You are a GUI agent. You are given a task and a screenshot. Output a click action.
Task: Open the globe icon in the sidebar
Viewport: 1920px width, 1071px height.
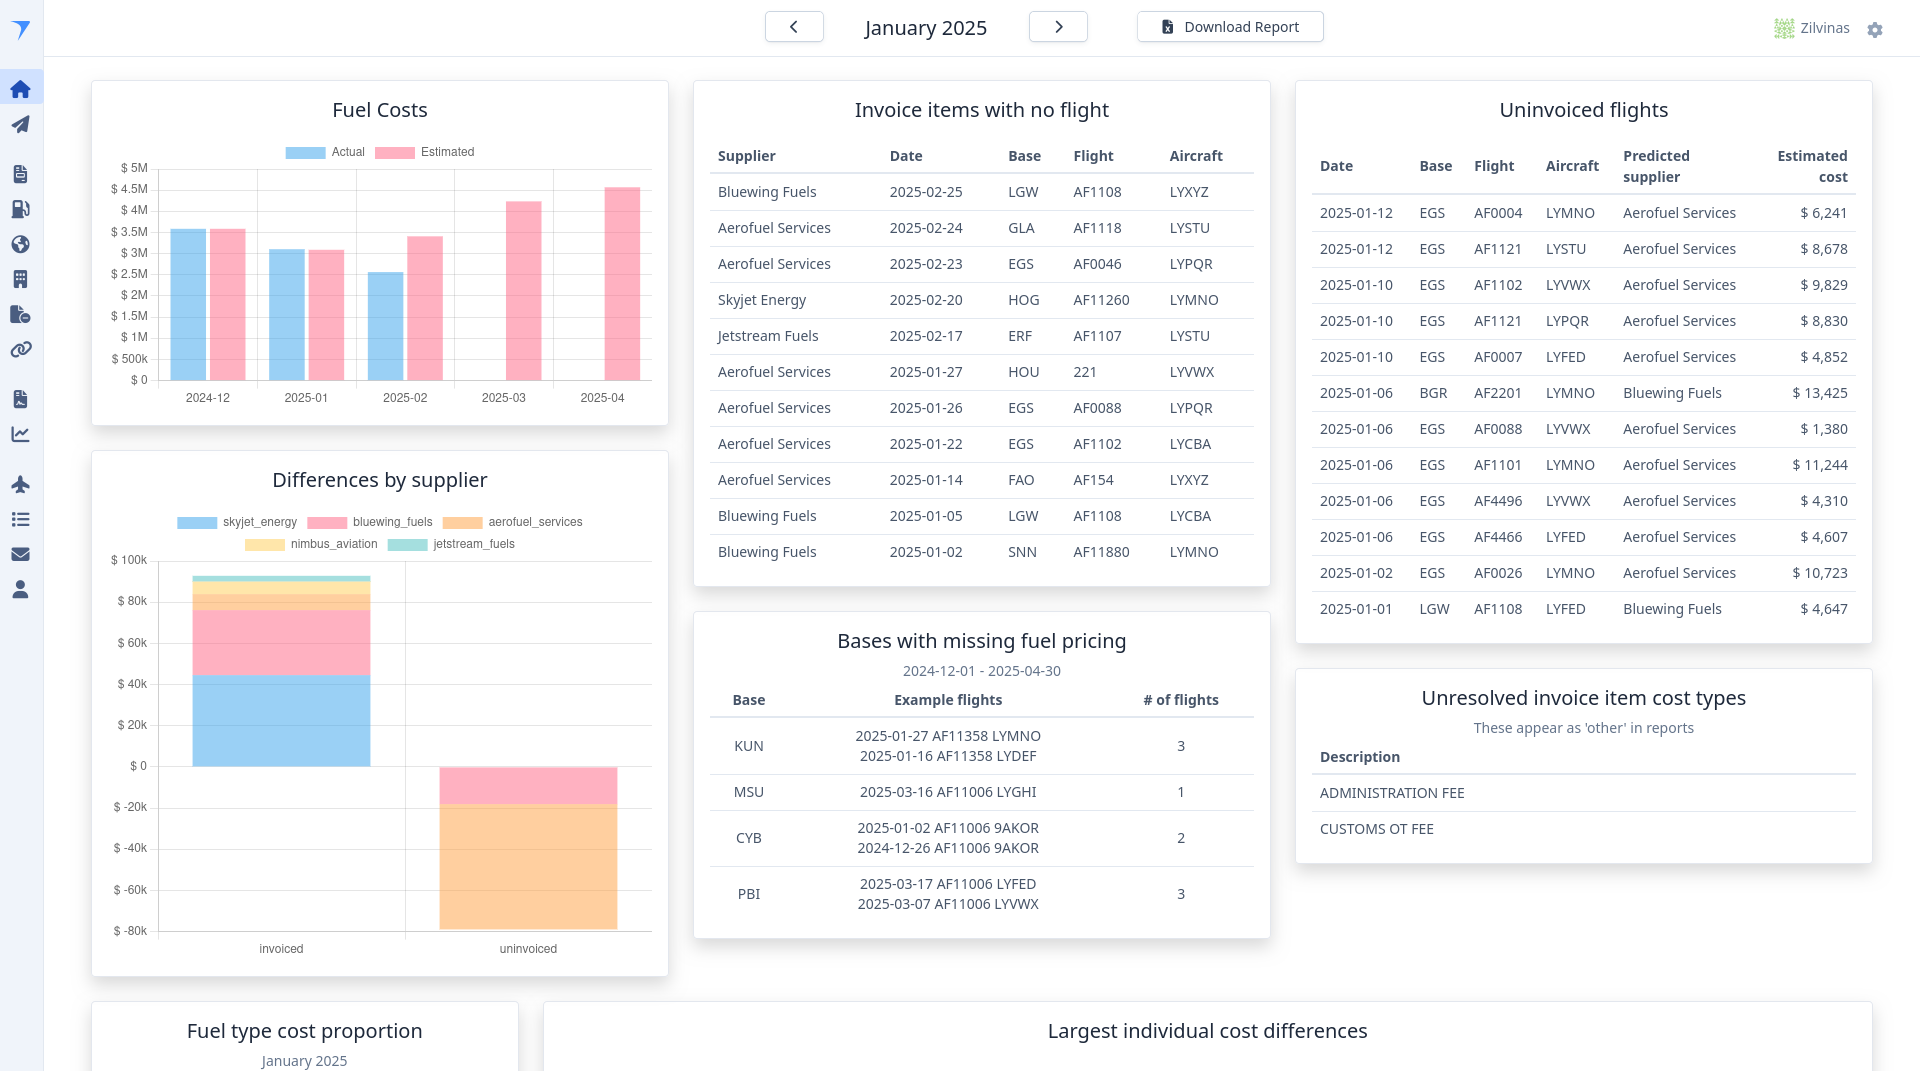[x=21, y=244]
